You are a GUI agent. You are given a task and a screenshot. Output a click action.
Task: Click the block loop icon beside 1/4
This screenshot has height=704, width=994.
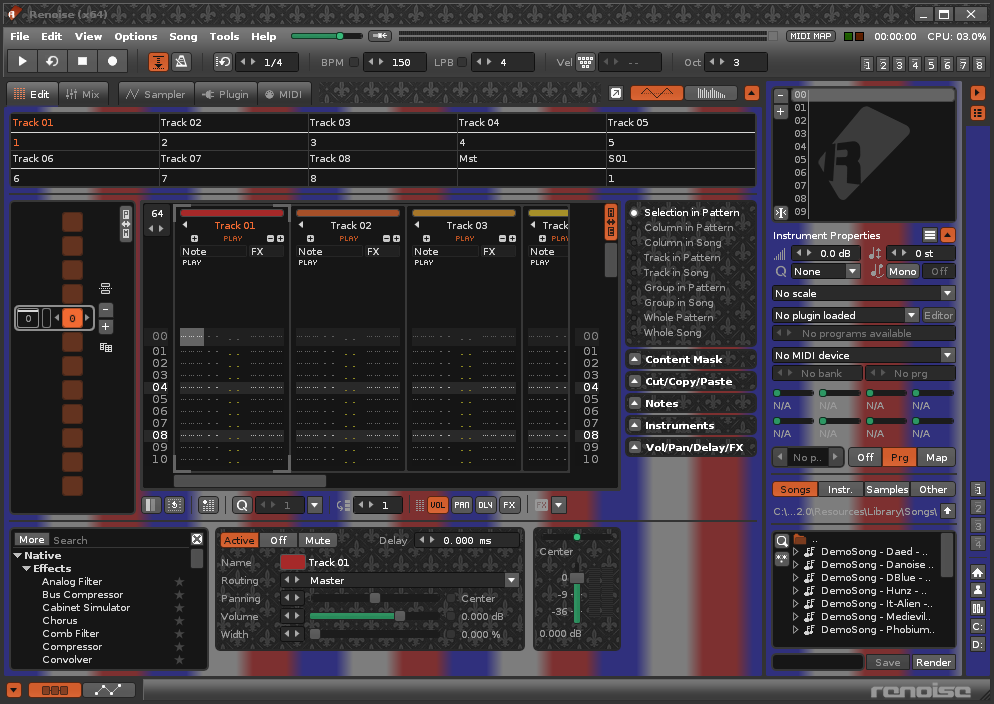pos(223,61)
